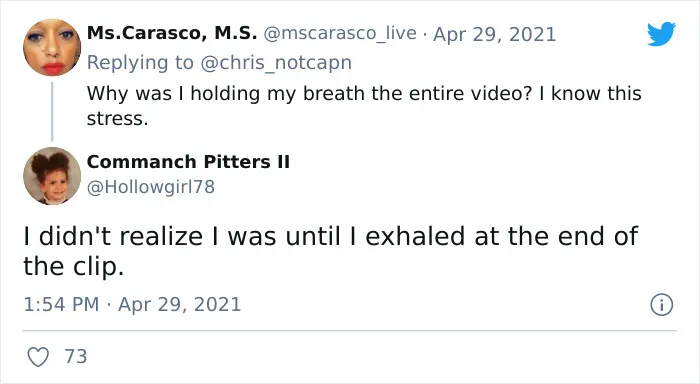The width and height of the screenshot is (700, 384).
Task: Open the 1:54 PM · Apr 29, 2021 timestamp
Action: [x=132, y=305]
